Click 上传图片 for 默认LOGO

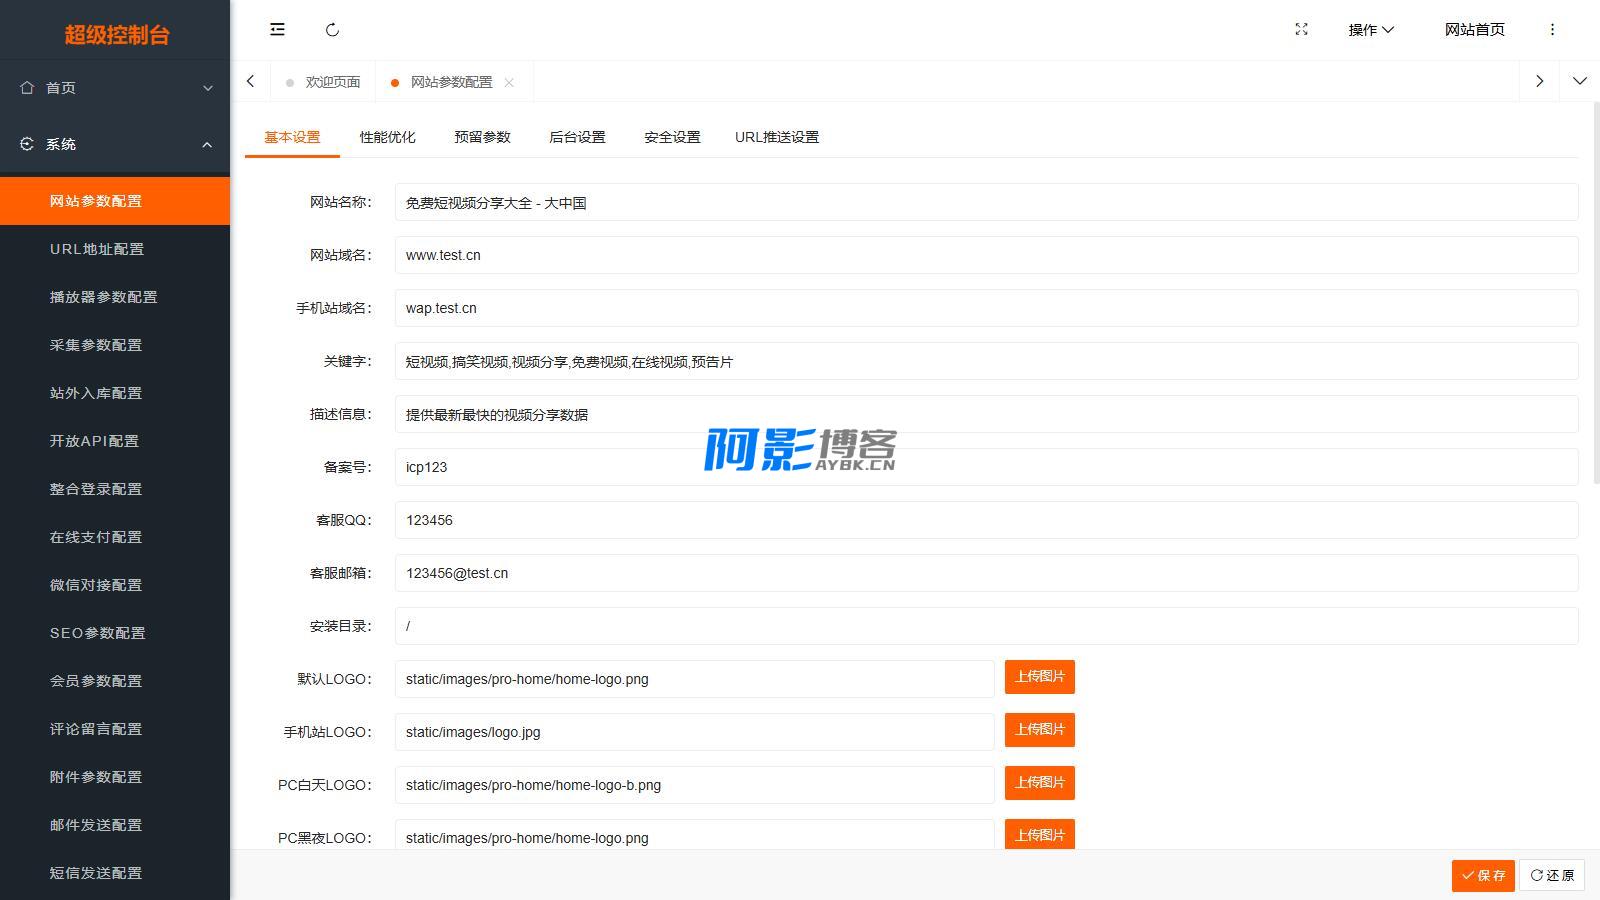click(x=1039, y=677)
